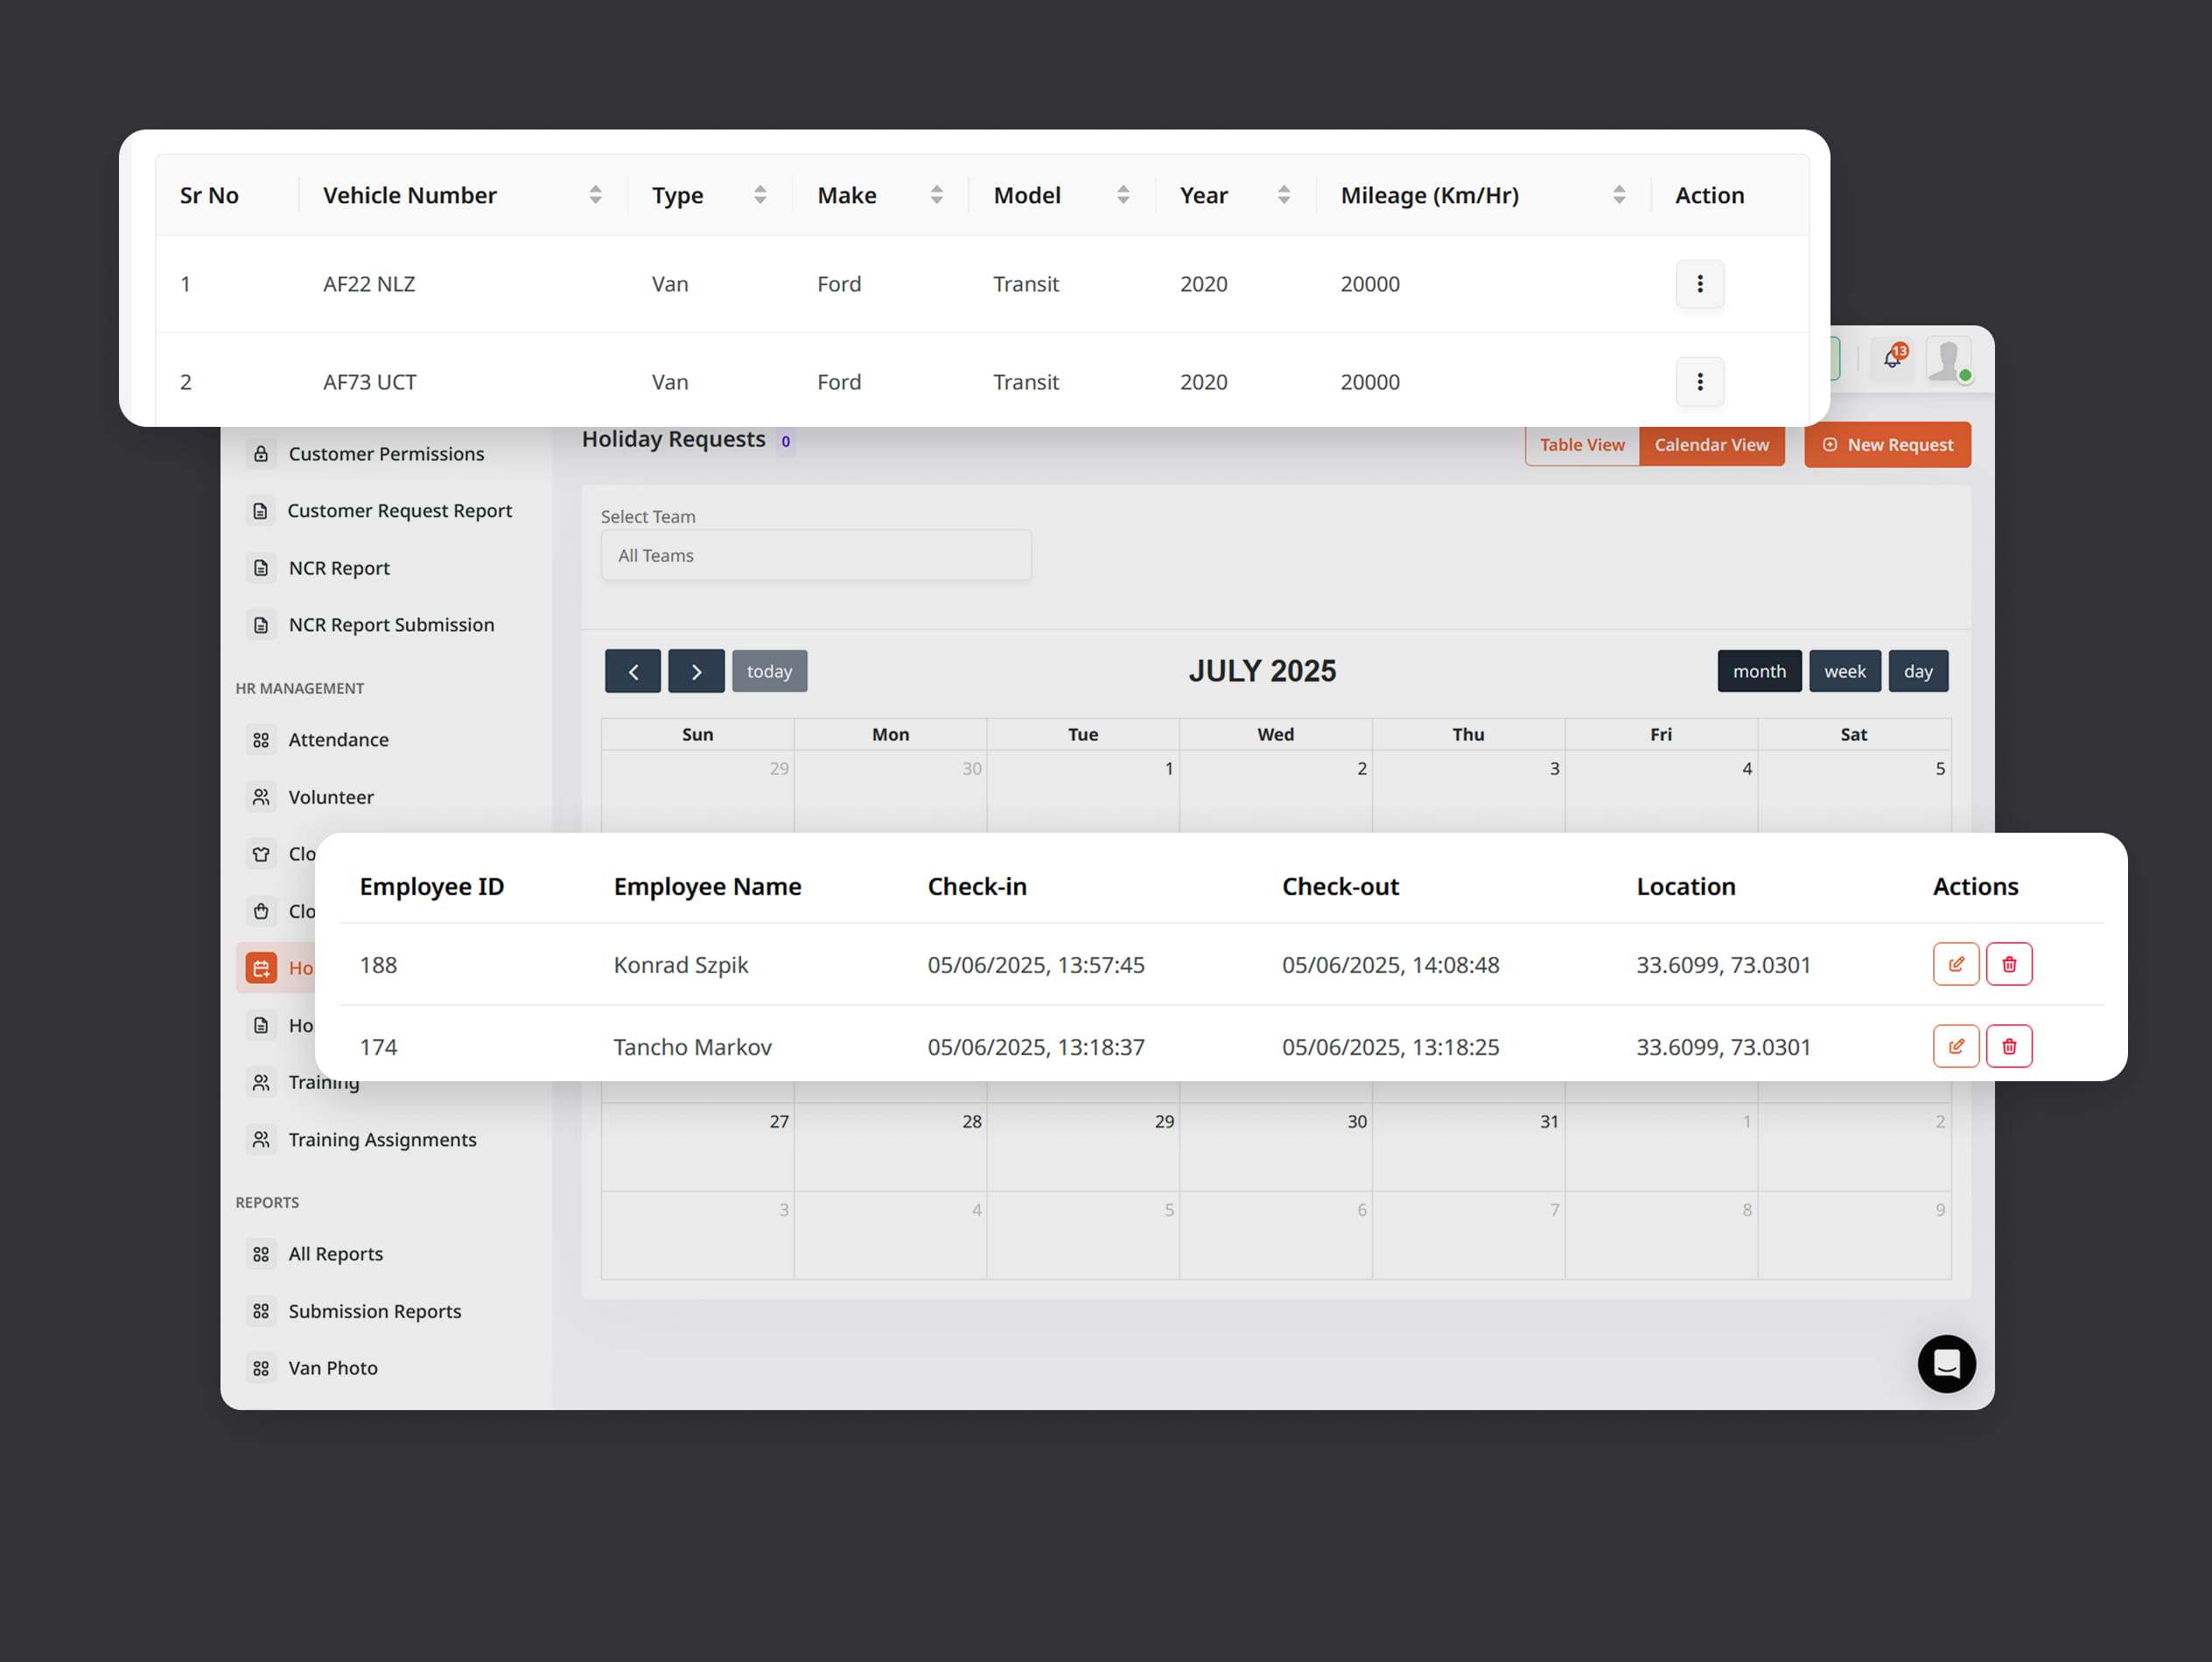2212x1662 pixels.
Task: Go to next month arrow
Action: click(696, 671)
